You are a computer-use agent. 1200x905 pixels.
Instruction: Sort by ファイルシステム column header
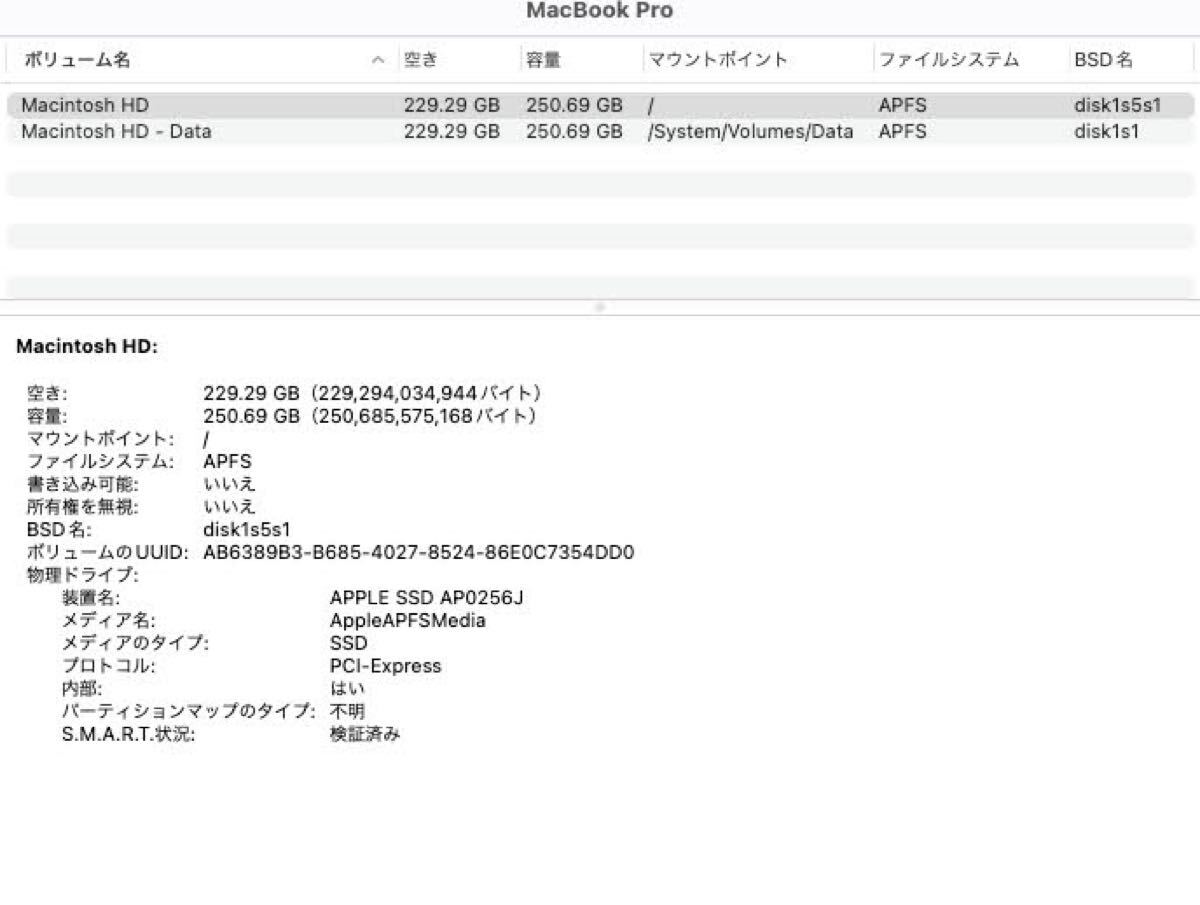[x=949, y=60]
